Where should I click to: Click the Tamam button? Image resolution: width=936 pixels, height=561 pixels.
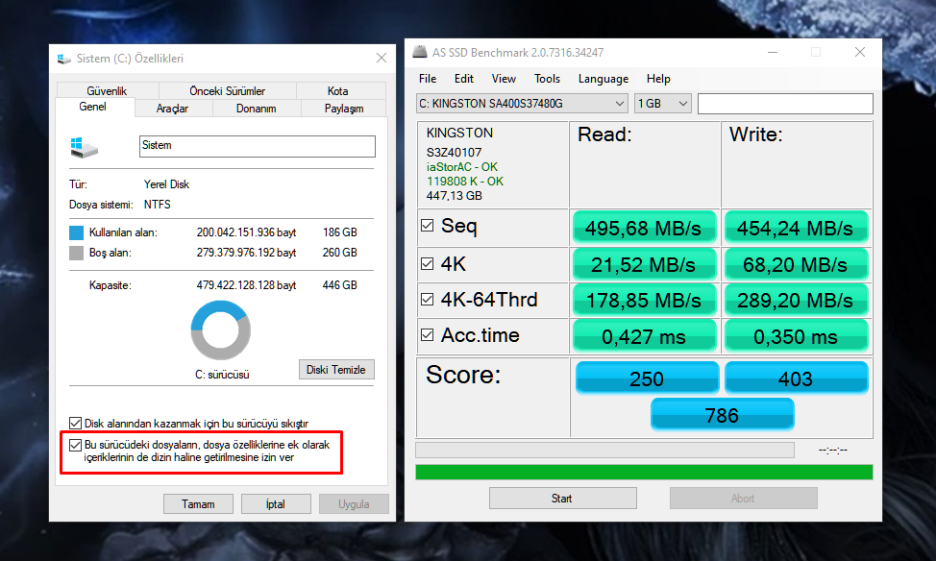coord(198,504)
